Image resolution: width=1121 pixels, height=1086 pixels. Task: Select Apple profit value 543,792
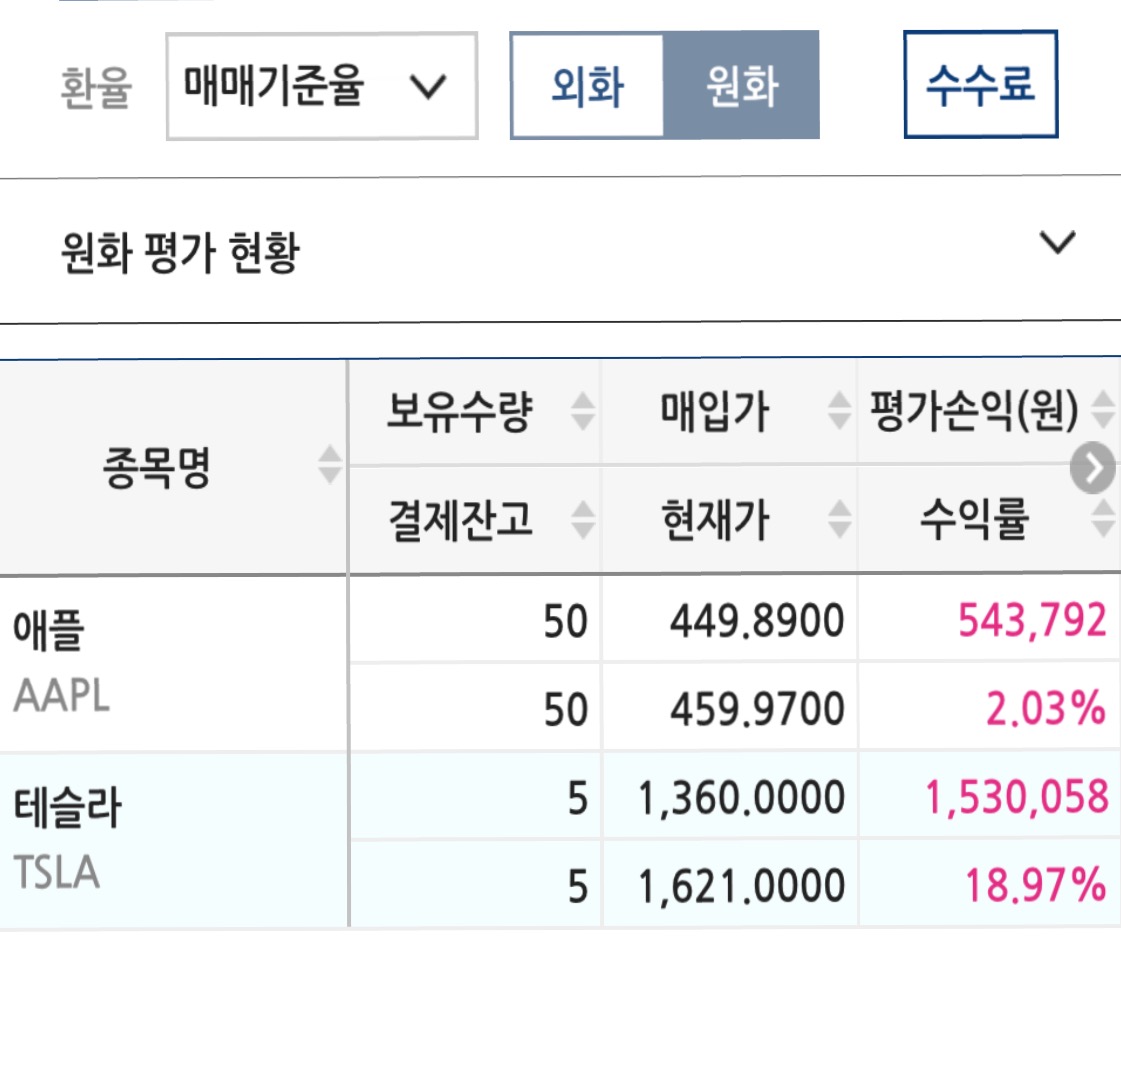1032,620
